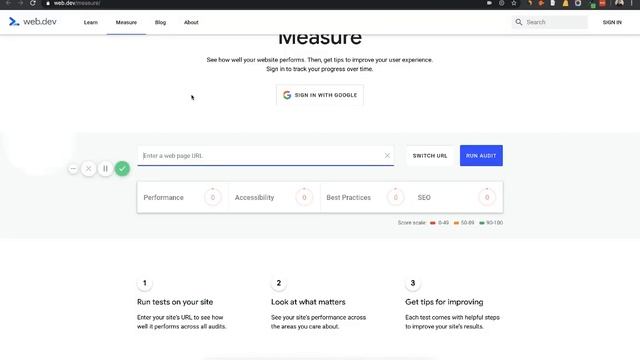Click the Performance score gauge

(x=213, y=197)
